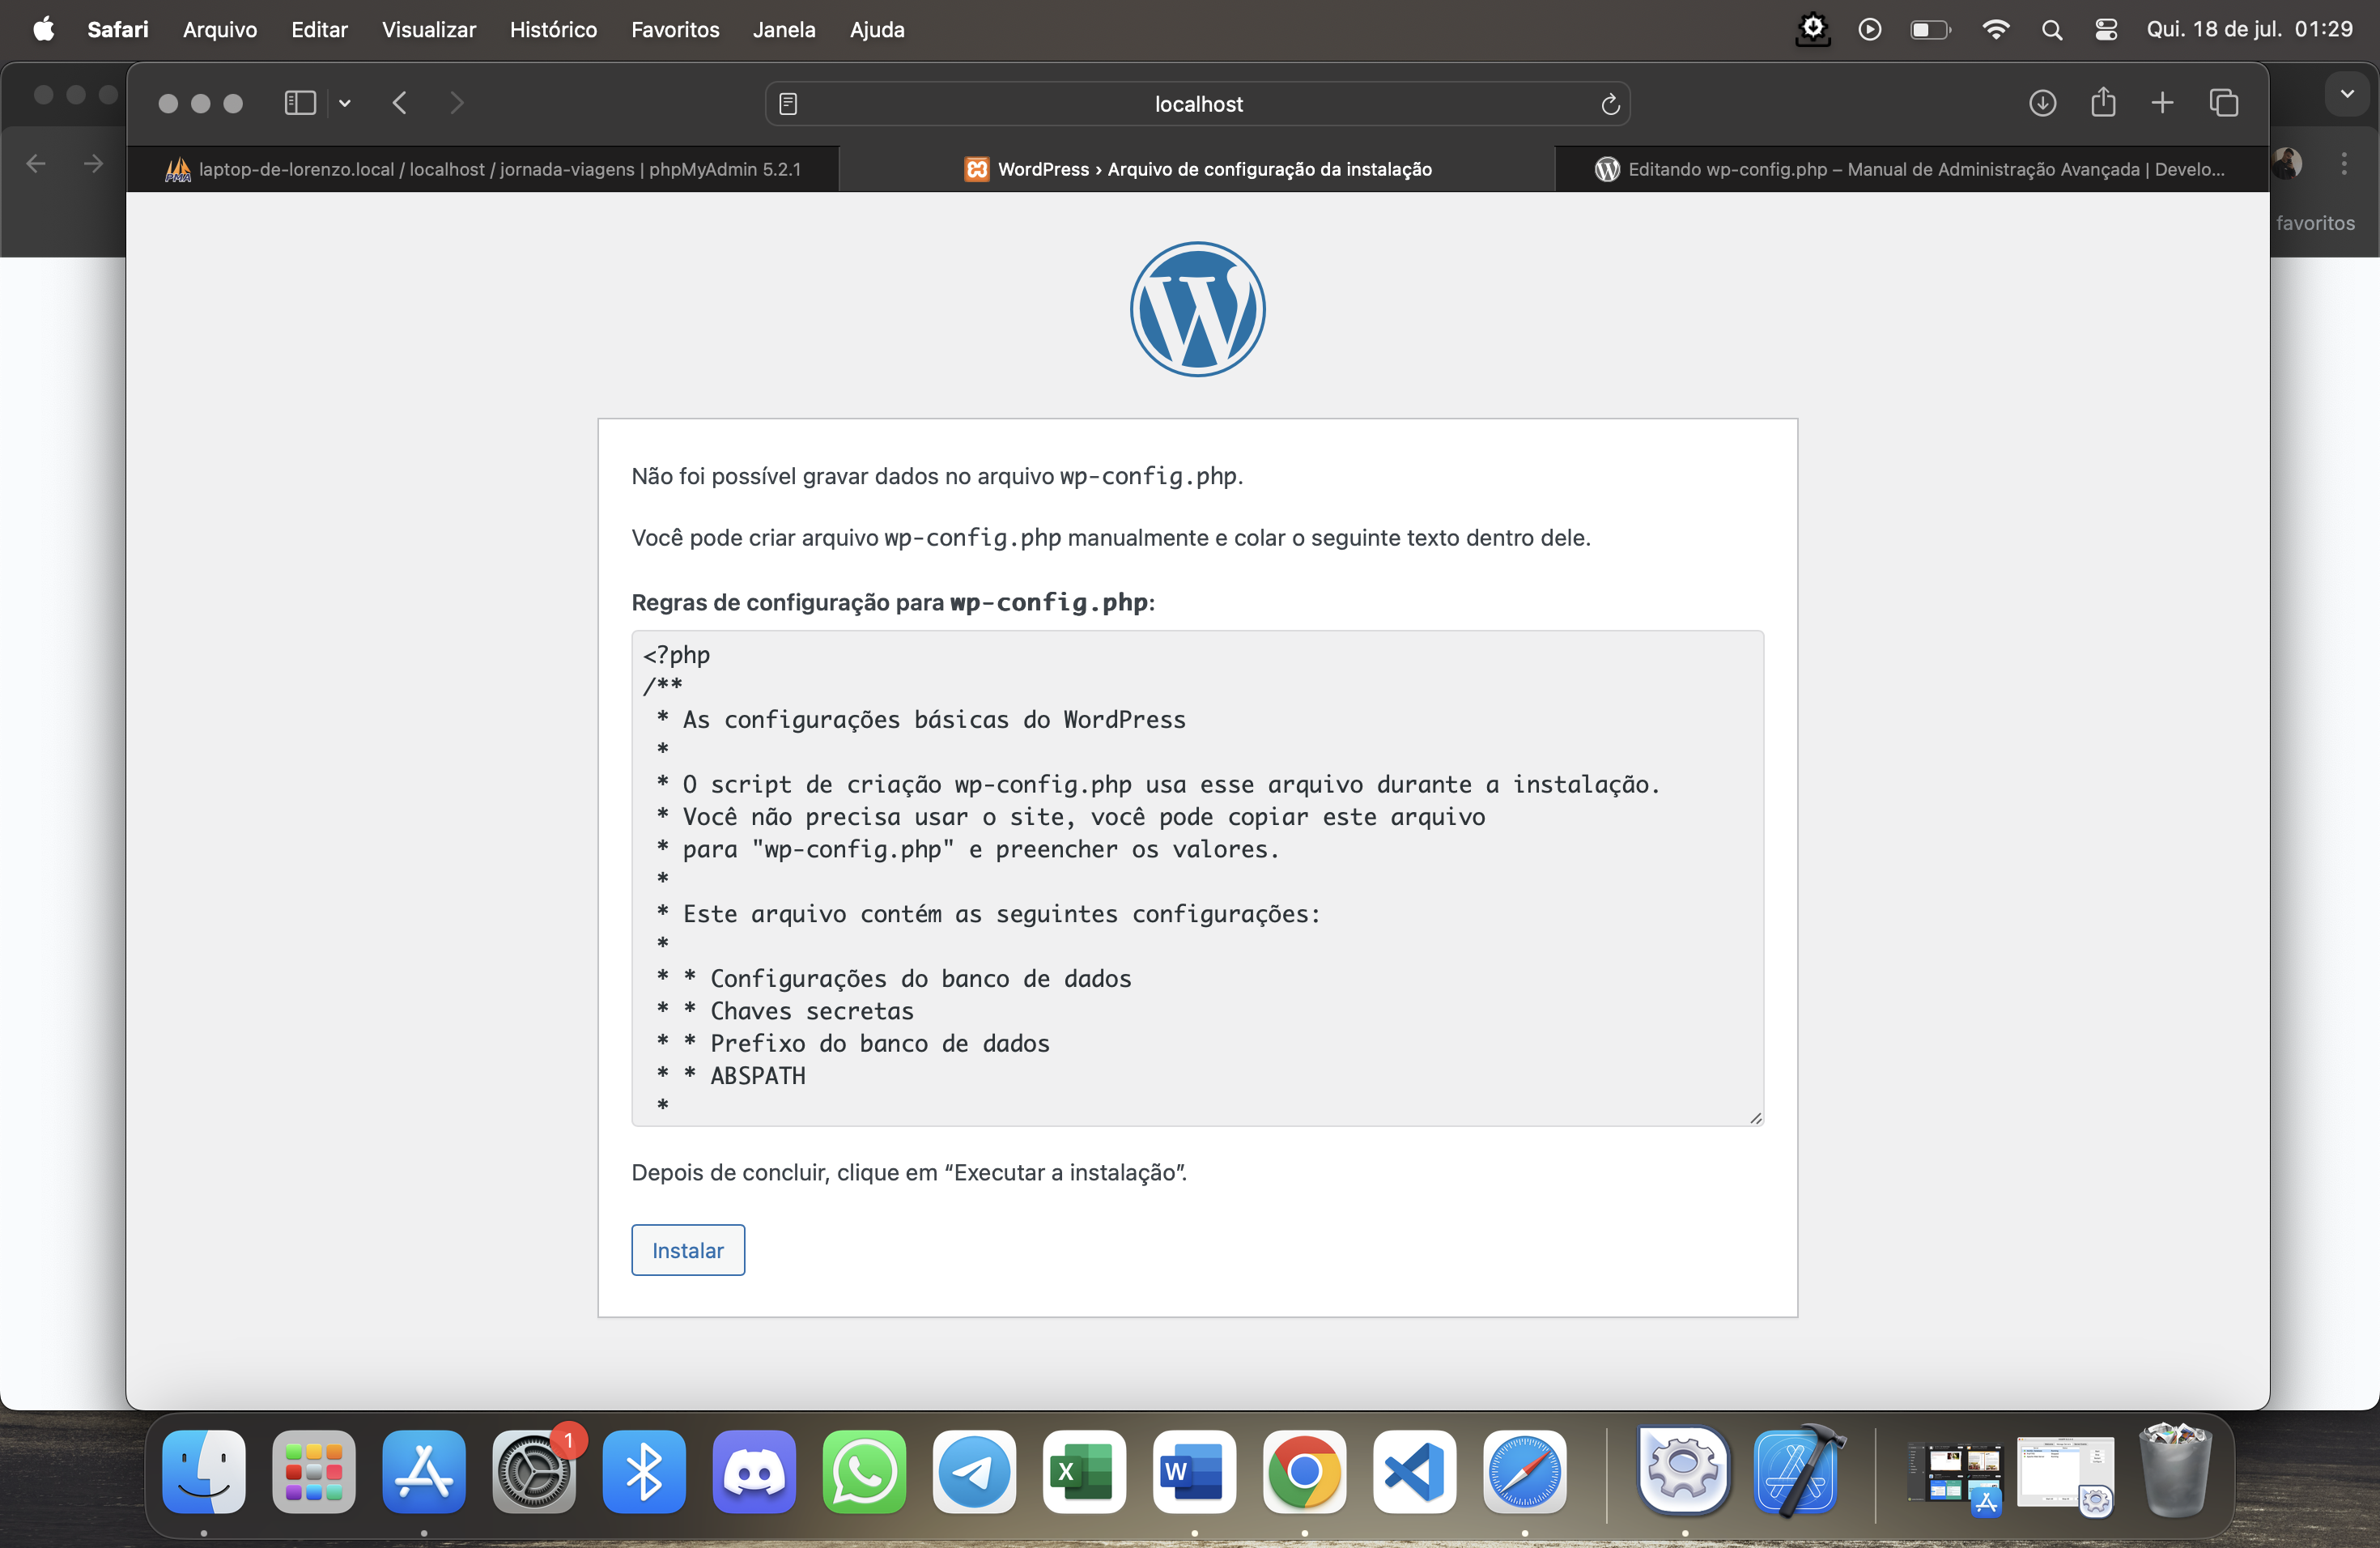Expand the sidebar tab group dropdown
The height and width of the screenshot is (1548, 2380).
click(344, 103)
